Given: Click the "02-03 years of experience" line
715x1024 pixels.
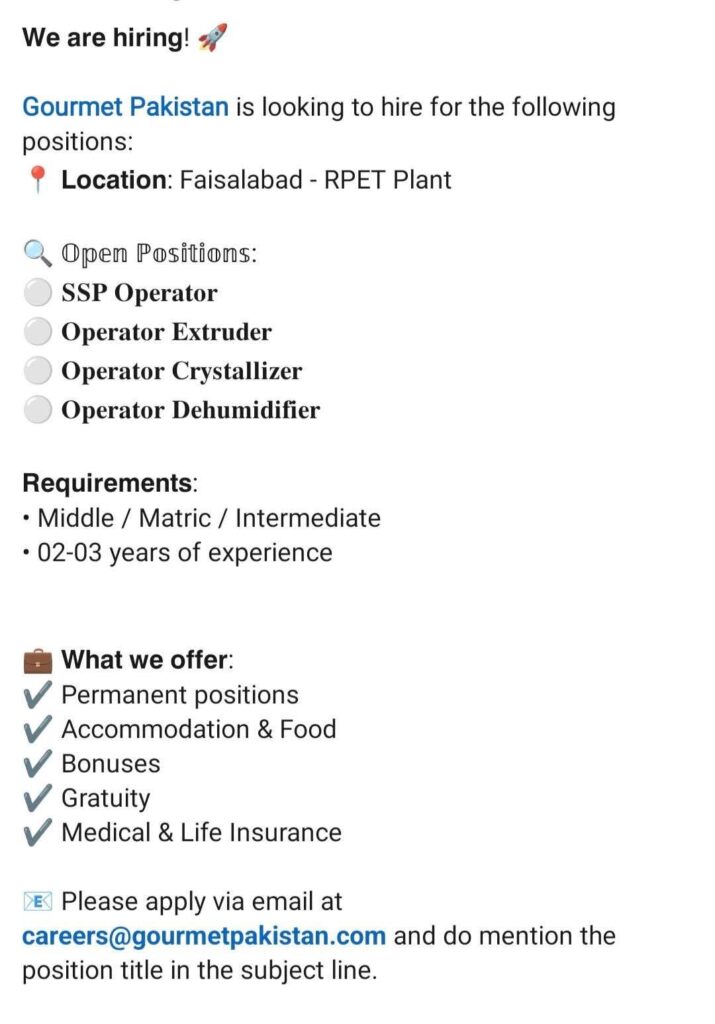Looking at the screenshot, I should pyautogui.click(x=184, y=553).
